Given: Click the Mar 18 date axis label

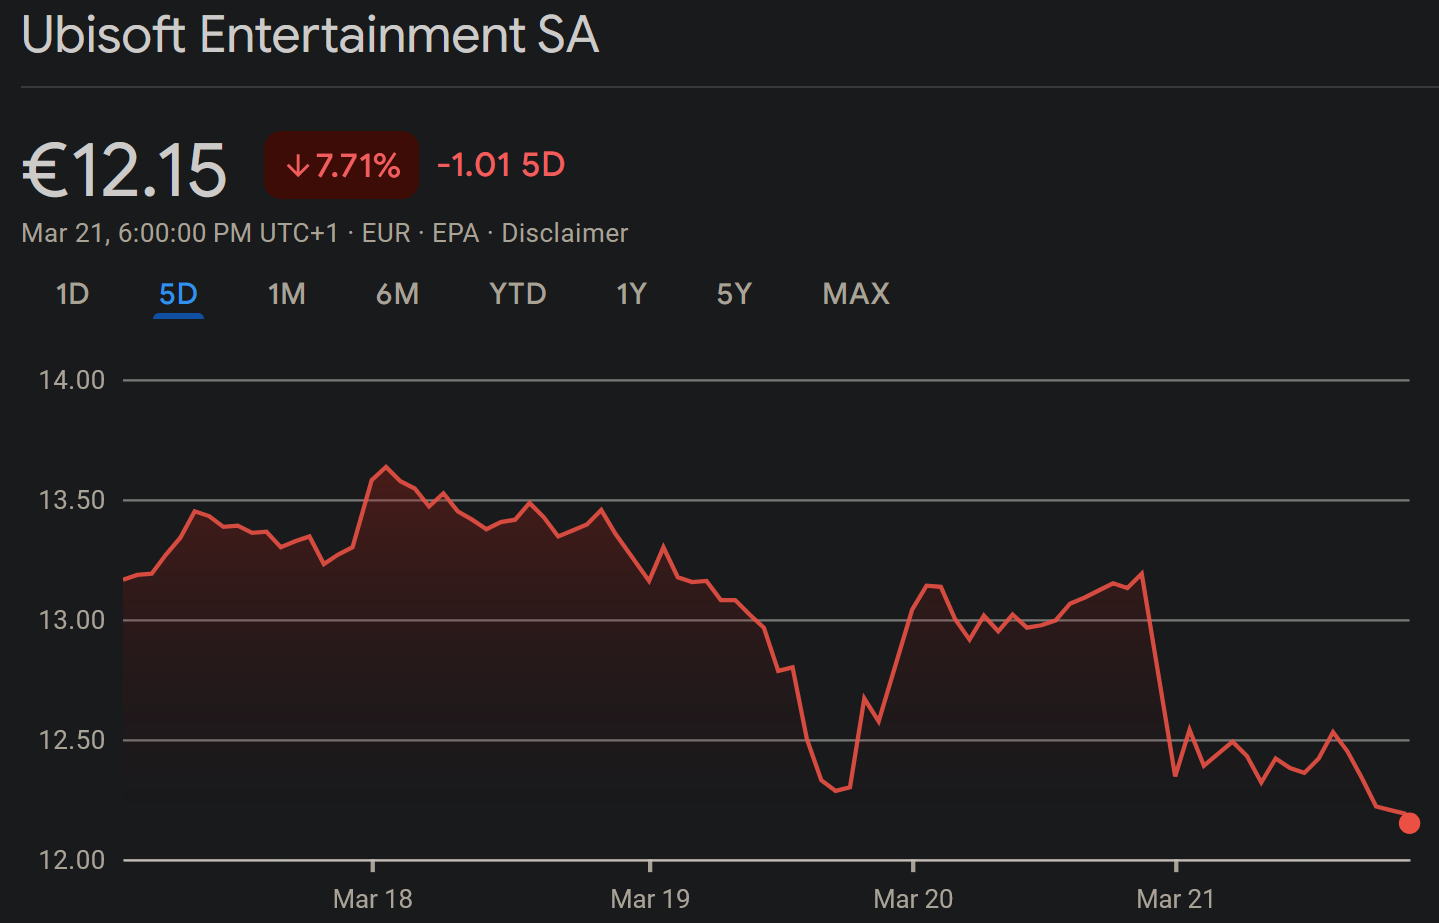Looking at the screenshot, I should [373, 899].
